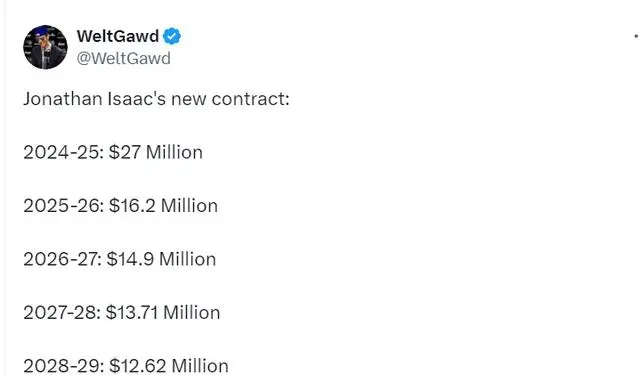This screenshot has width=640, height=375.
Task: Click the word "Million" on the 2025-26 line
Action: coord(189,206)
